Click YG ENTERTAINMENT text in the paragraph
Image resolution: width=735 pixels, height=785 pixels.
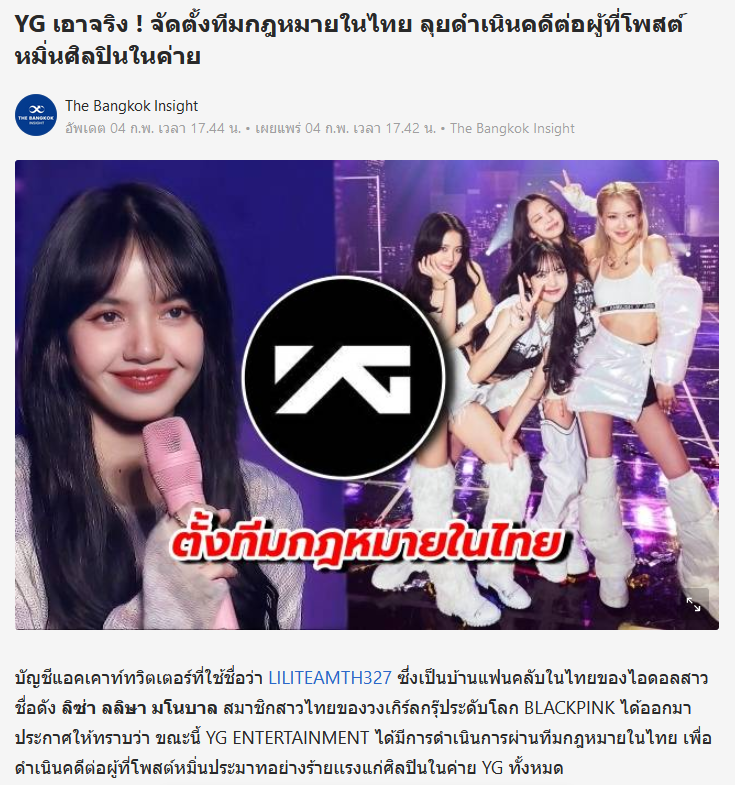[x=287, y=738]
